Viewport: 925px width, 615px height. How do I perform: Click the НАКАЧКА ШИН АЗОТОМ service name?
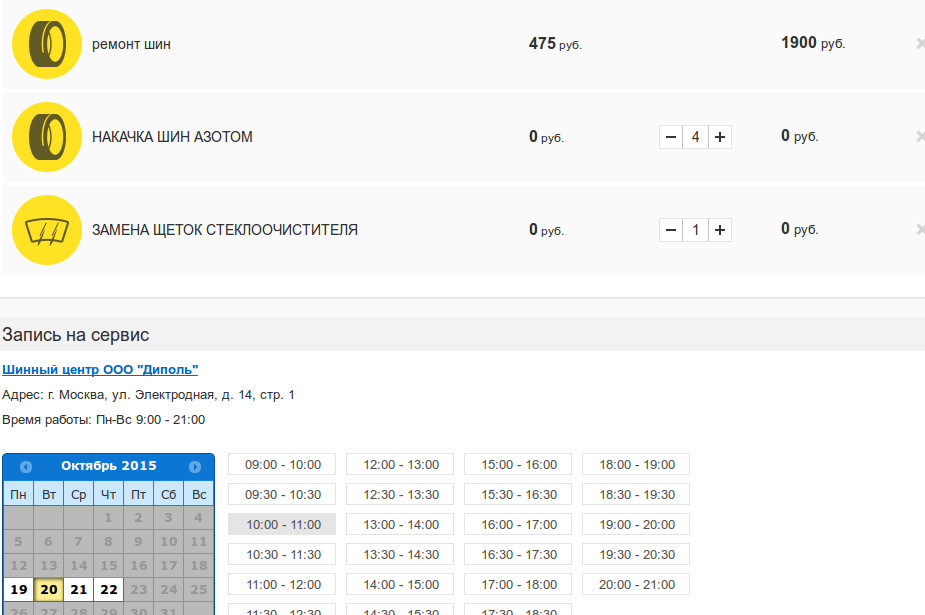(x=172, y=137)
